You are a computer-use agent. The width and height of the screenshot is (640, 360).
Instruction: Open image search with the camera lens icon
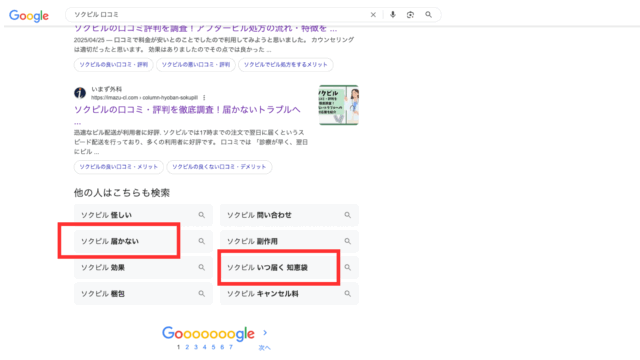pyautogui.click(x=410, y=15)
